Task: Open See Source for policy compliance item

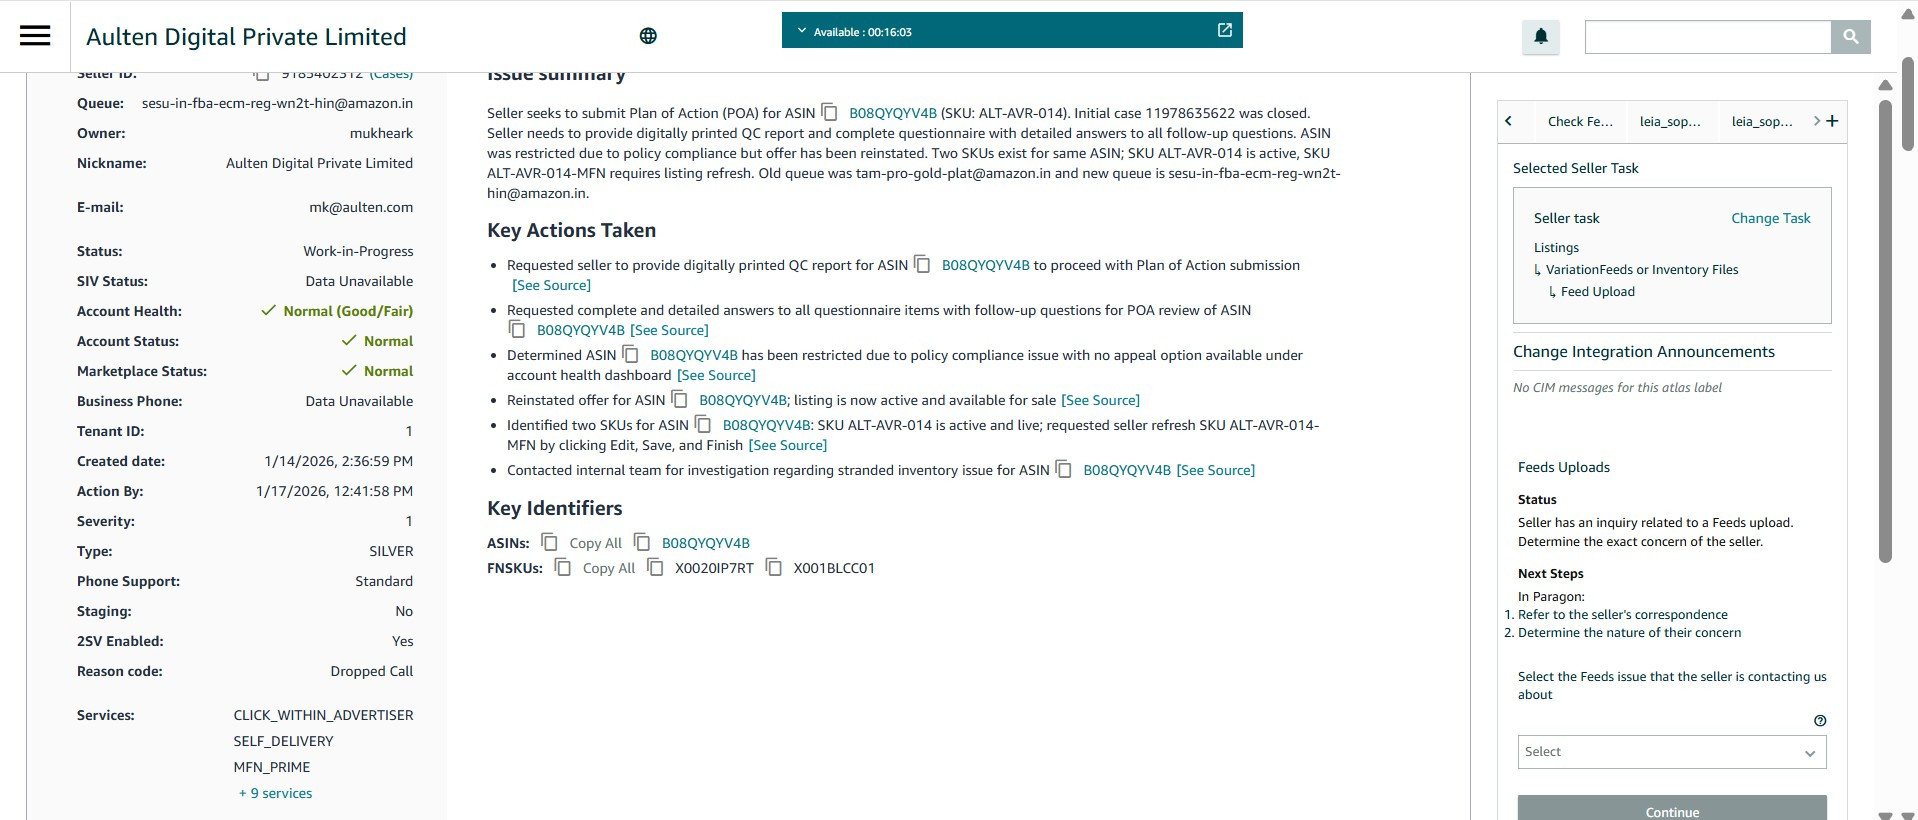Action: pos(717,375)
